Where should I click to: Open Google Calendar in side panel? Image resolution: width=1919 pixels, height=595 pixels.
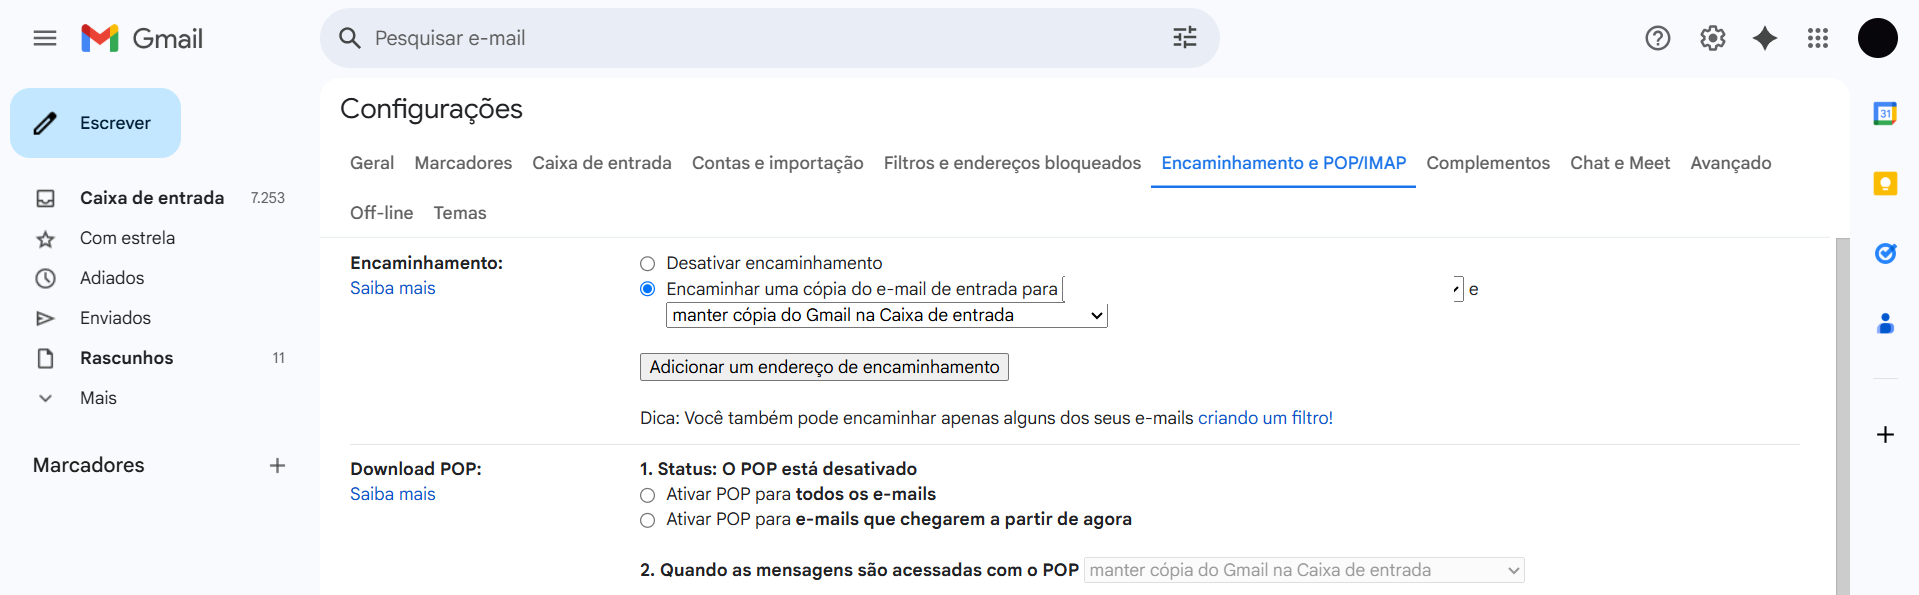tap(1885, 114)
